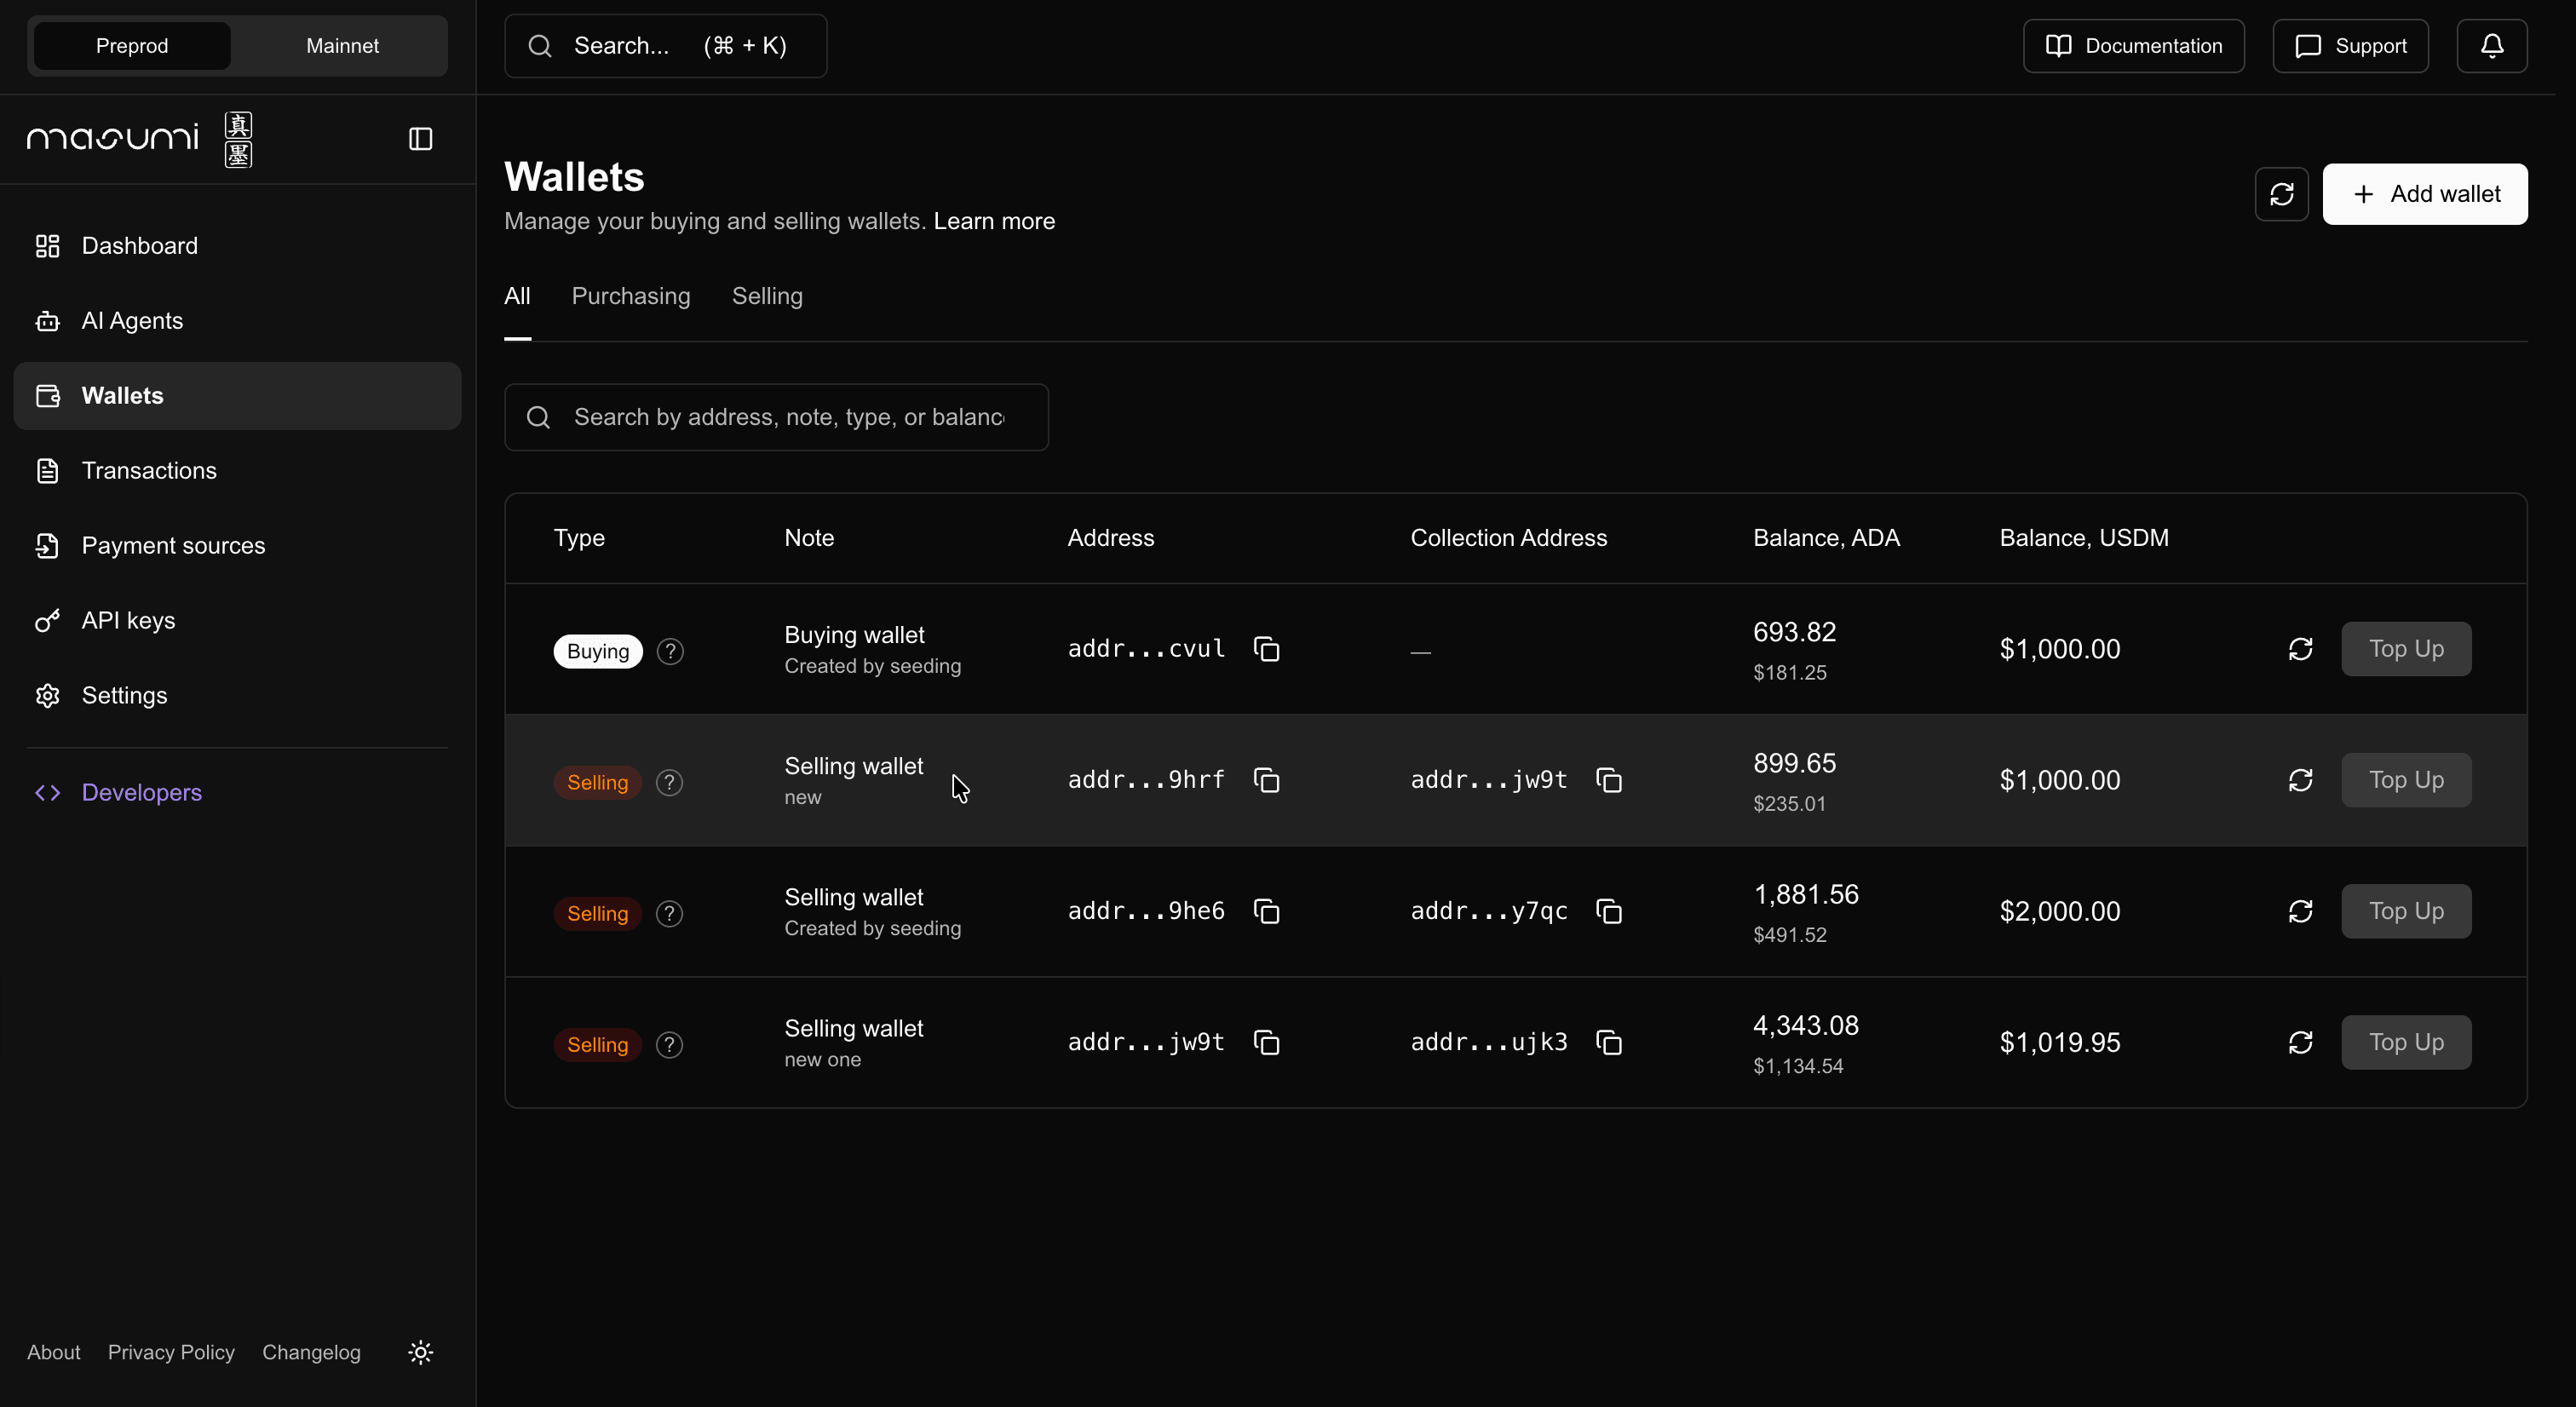Refresh balance of the Buying wallet row
This screenshot has width=2576, height=1407.
[x=2300, y=649]
